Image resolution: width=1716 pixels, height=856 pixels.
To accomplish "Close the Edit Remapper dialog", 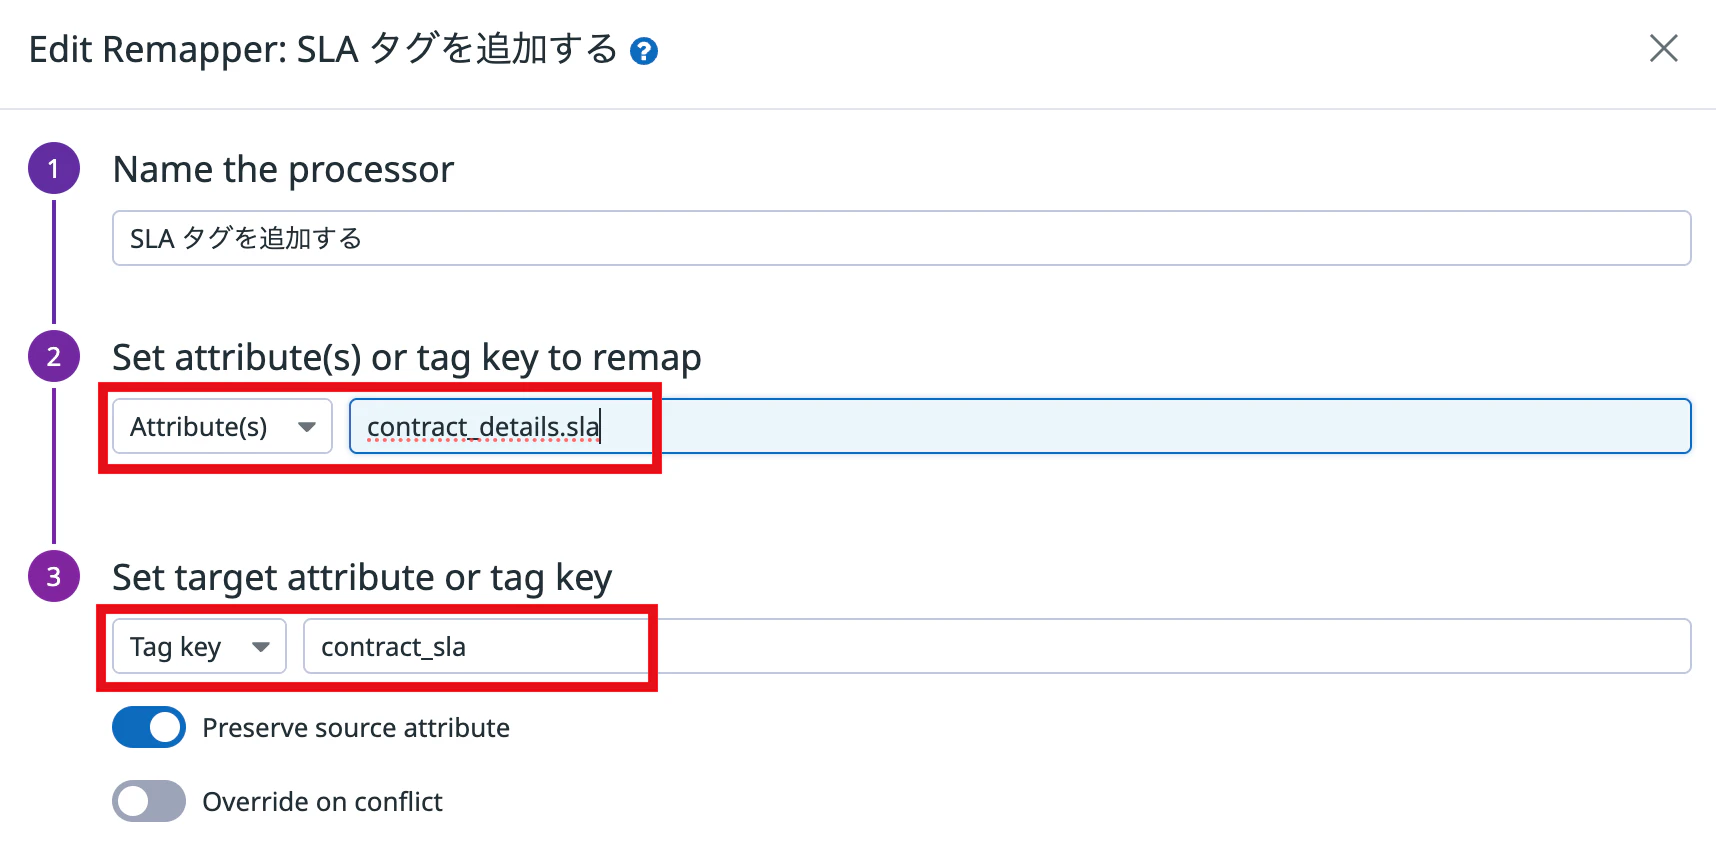I will (1663, 48).
